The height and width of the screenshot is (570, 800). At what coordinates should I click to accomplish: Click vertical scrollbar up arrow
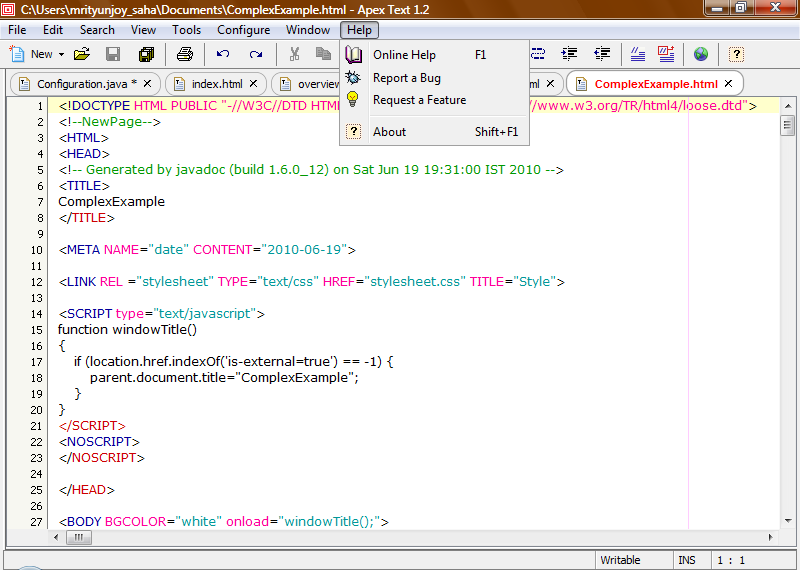788,106
